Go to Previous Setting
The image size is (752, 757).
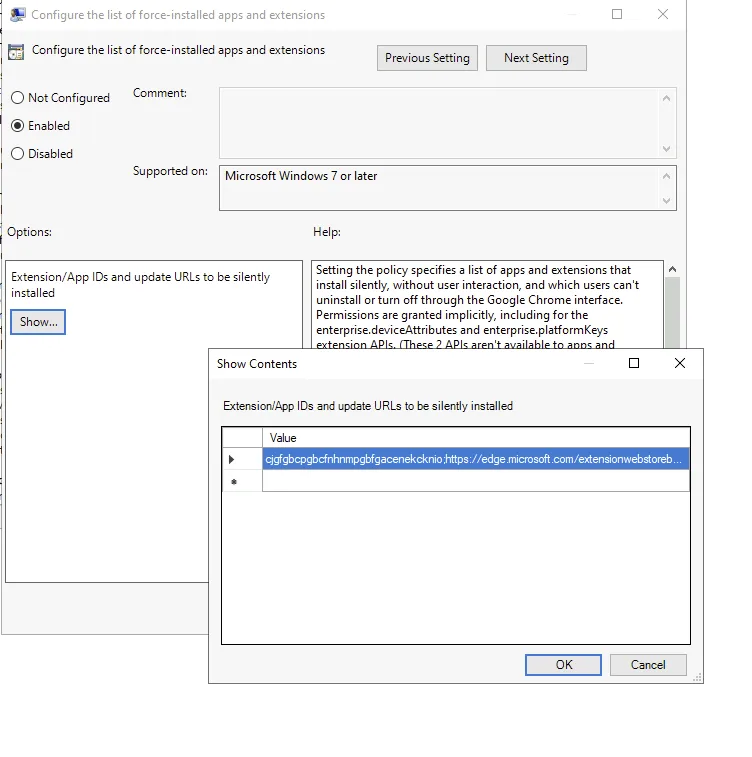tap(427, 58)
